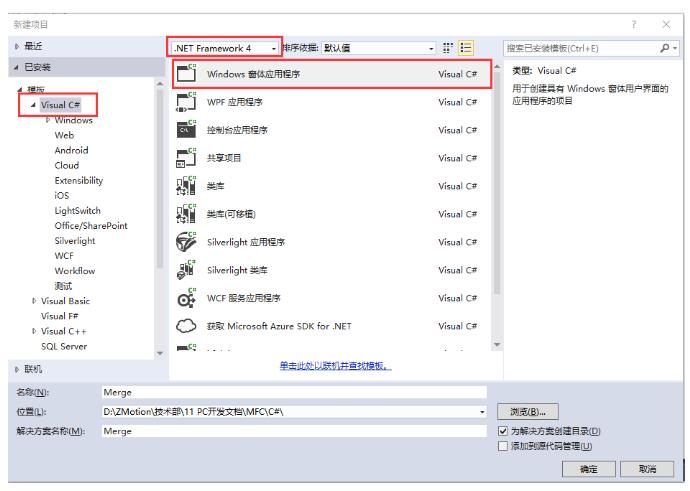Viewport: 690px width, 491px height.
Task: Click the 确定 button
Action: pos(588,469)
